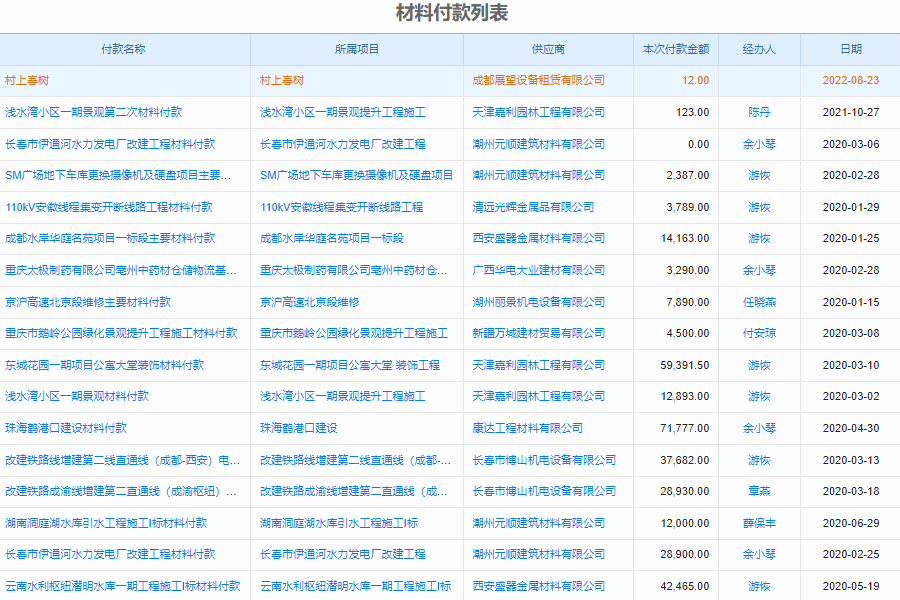Open 西安盛器金属材料有限公司 in the 14,163.00 row

tap(538, 238)
